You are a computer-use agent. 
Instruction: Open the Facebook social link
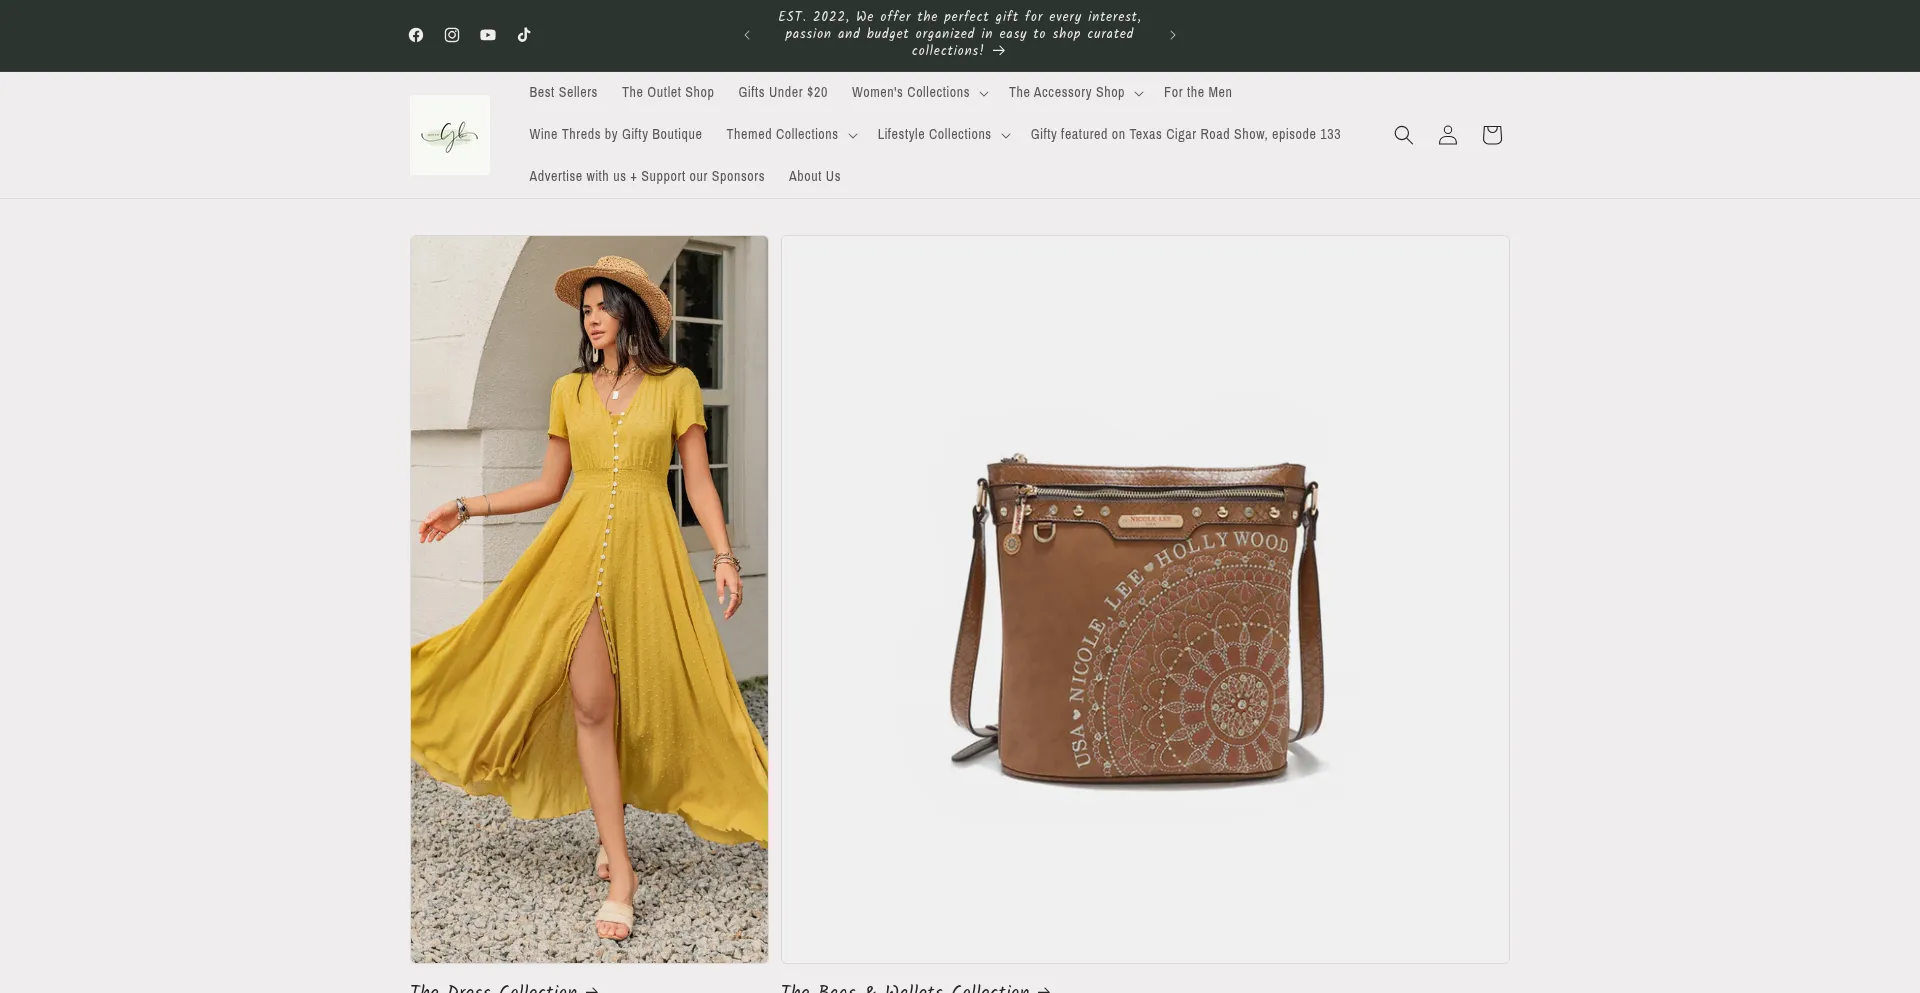point(416,35)
